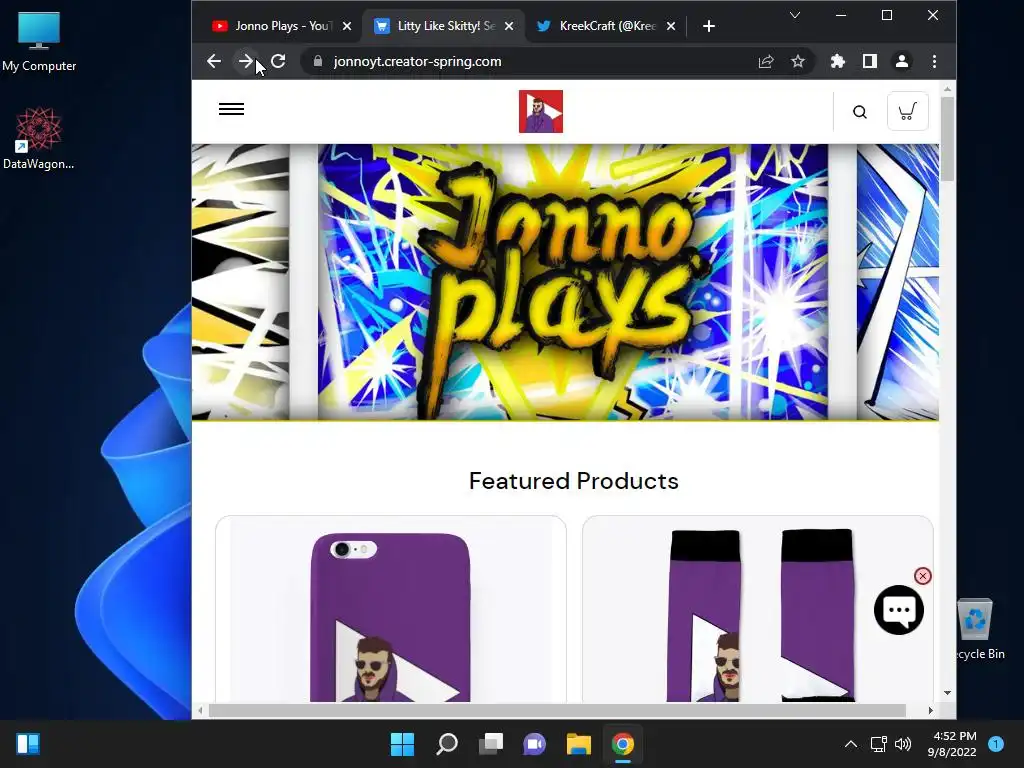
Task: Click the horizontal scrollbar thumb
Action: click(557, 711)
